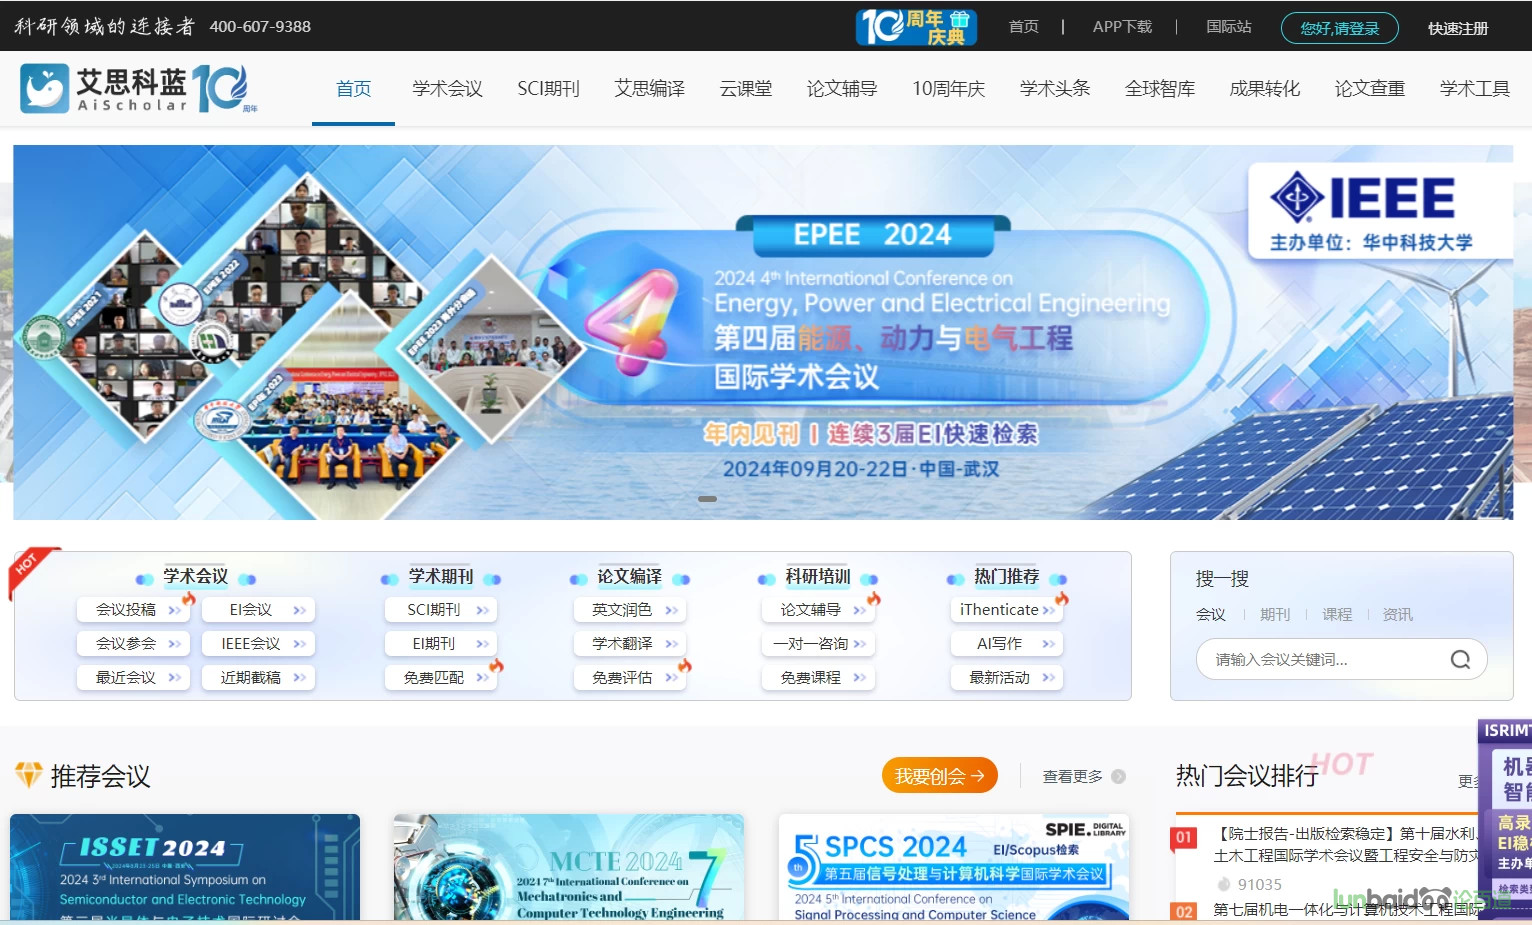Click the banner carousel indicator dot
Screen dimensions: 1532x925
707,498
